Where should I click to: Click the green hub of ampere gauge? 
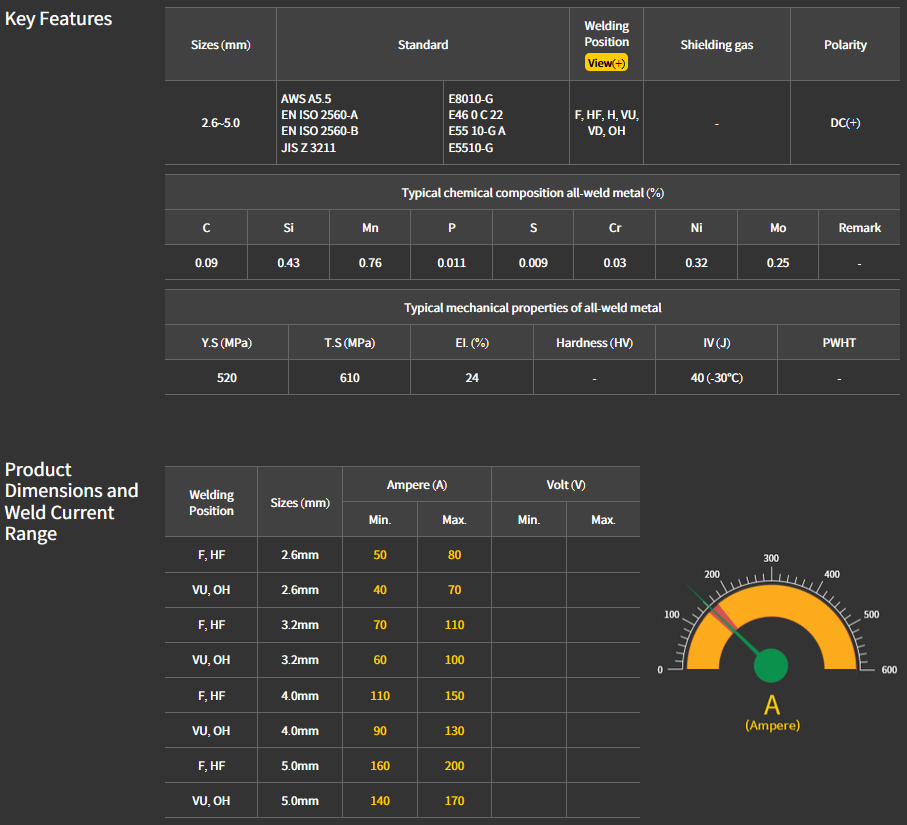(x=770, y=665)
